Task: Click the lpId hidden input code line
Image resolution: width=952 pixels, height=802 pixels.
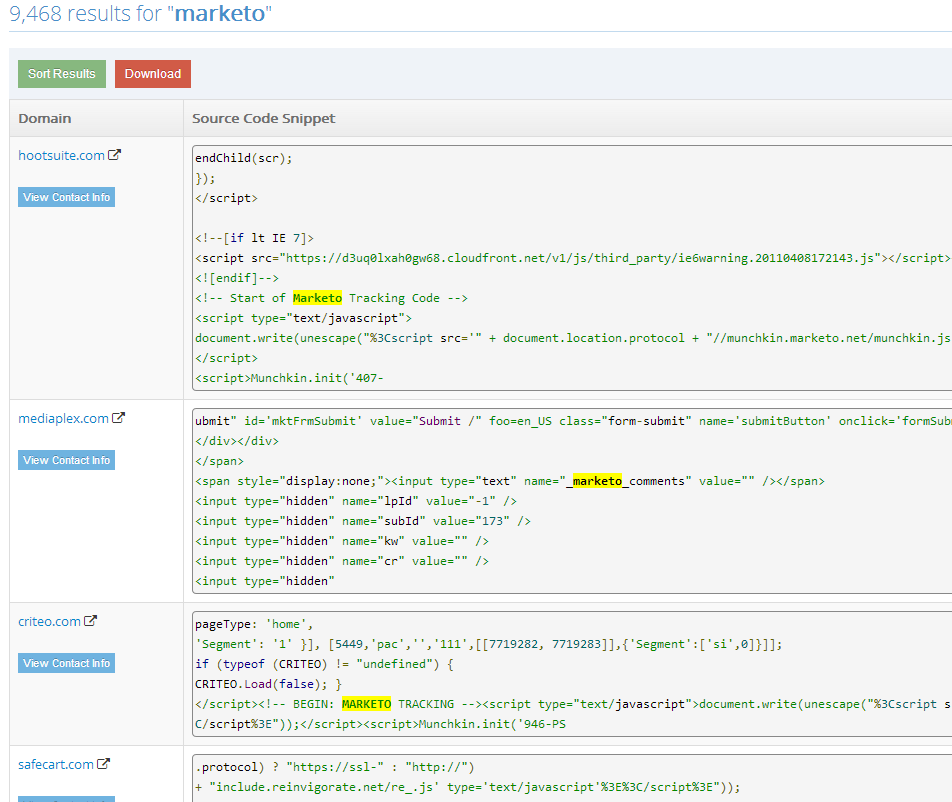Action: tap(356, 501)
